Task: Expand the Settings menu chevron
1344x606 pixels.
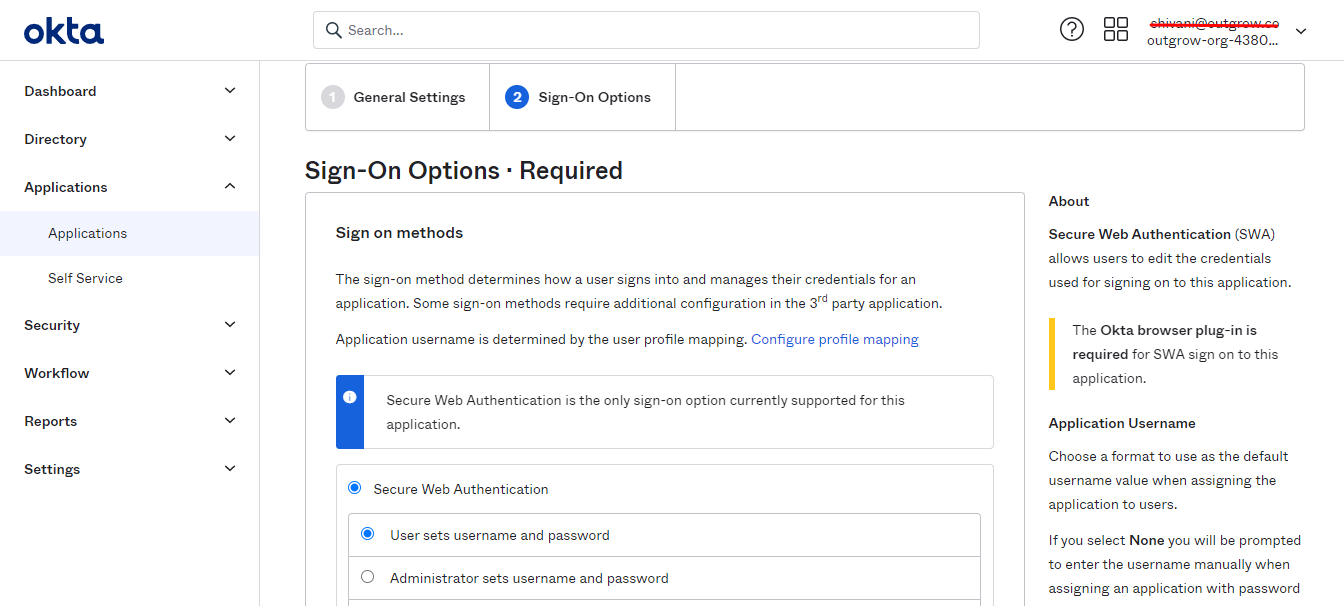Action: (x=230, y=469)
